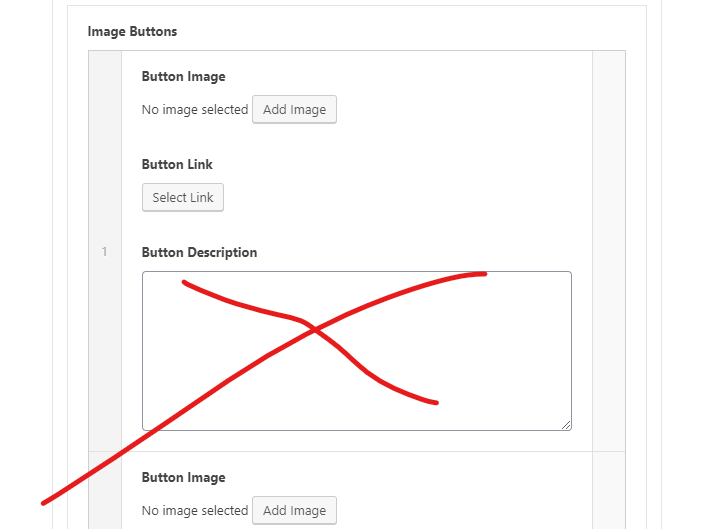Click the long red stroke's lower-left end
Image resolution: width=708 pixels, height=529 pixels.
[45, 501]
